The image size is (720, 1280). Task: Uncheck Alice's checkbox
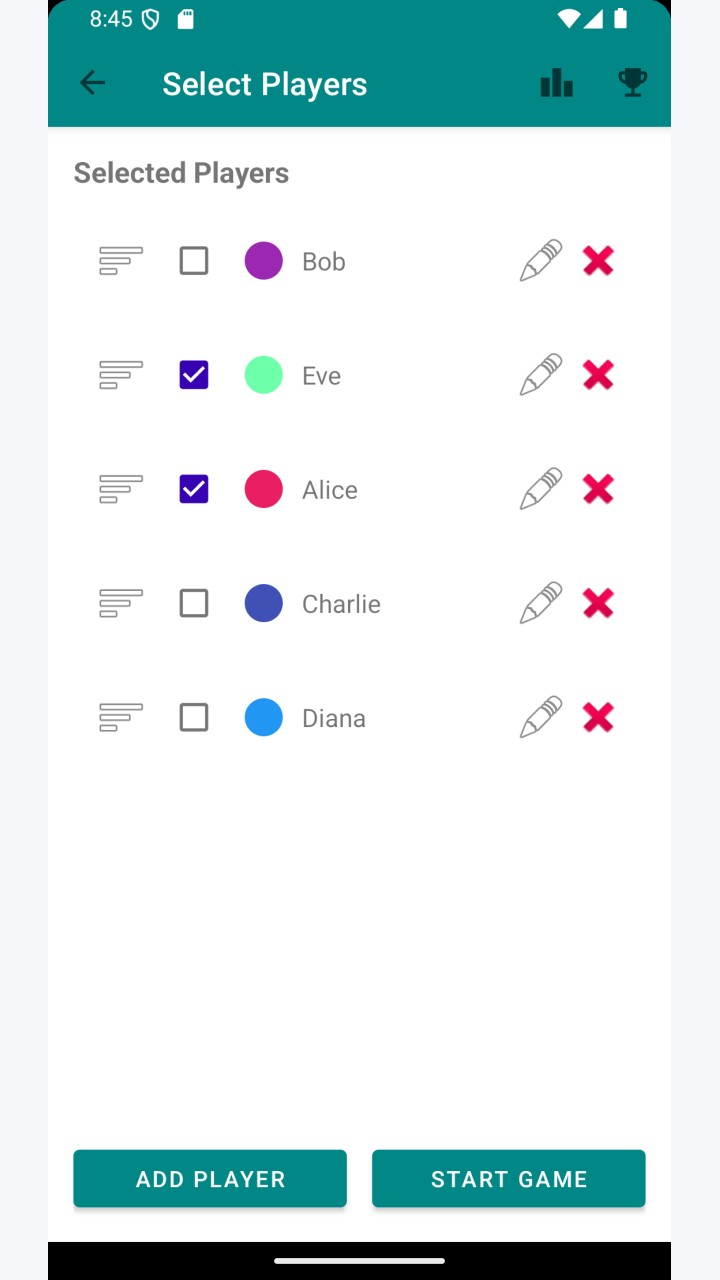tap(194, 489)
